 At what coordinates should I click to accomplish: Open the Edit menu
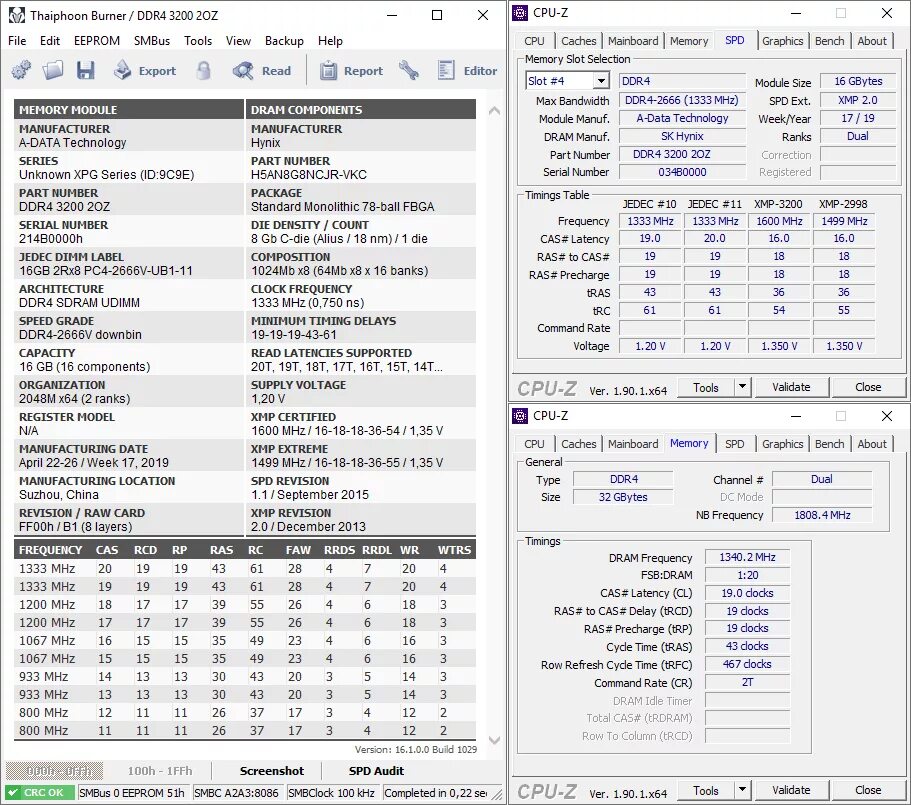click(x=50, y=41)
